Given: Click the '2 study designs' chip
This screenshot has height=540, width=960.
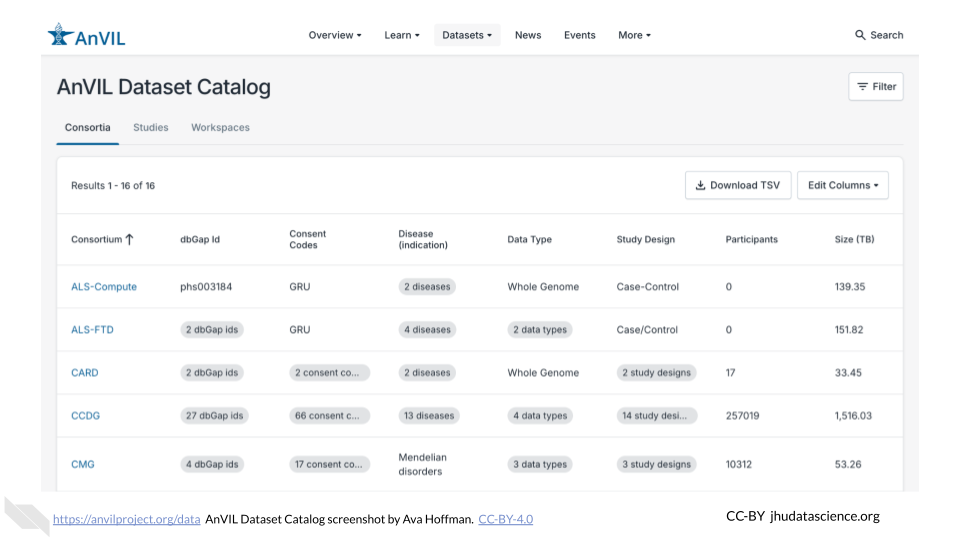Looking at the screenshot, I should point(656,372).
